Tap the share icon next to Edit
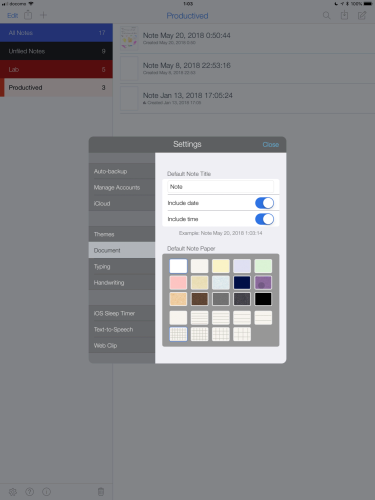 point(28,15)
